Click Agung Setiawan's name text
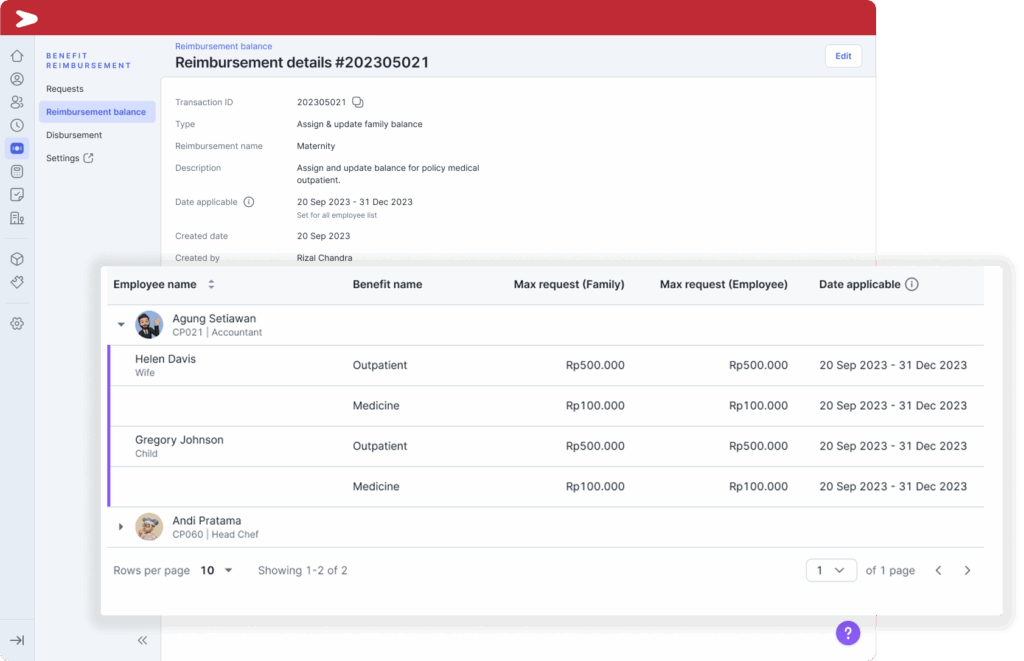This screenshot has width=1024, height=661. (214, 318)
